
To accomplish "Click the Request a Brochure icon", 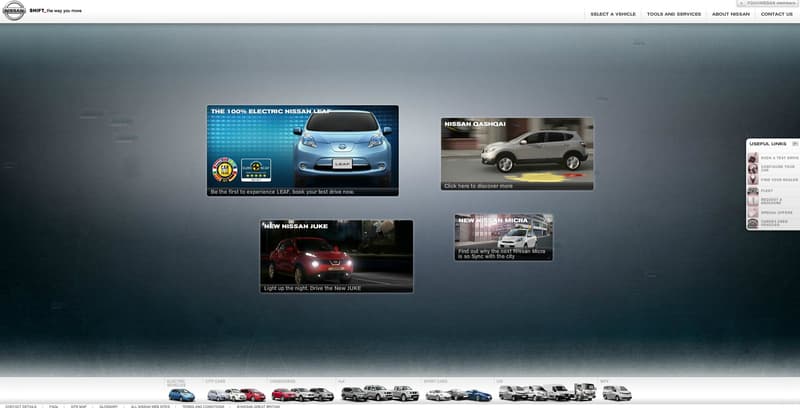I will (x=753, y=201).
